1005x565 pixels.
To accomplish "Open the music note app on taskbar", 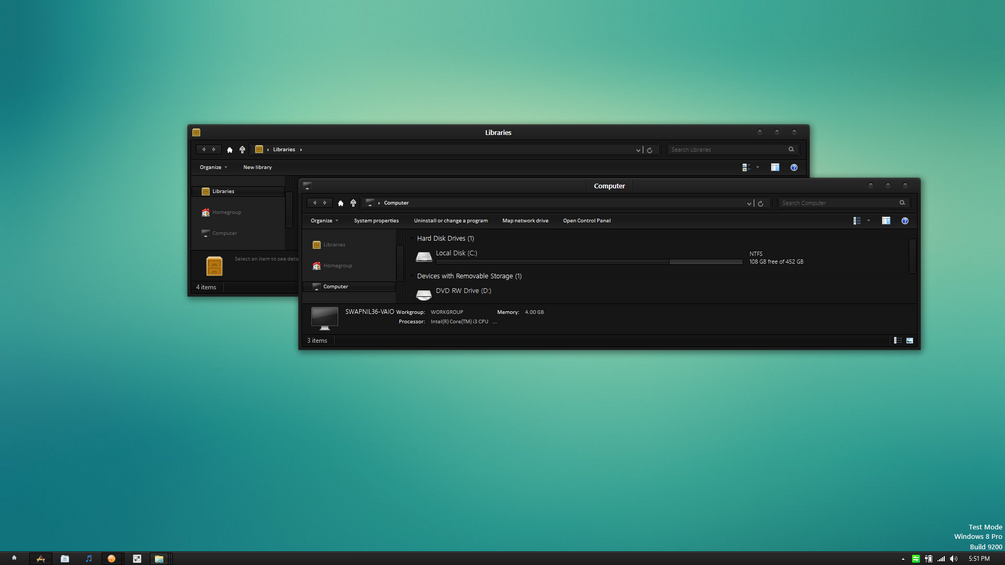I will pos(88,559).
